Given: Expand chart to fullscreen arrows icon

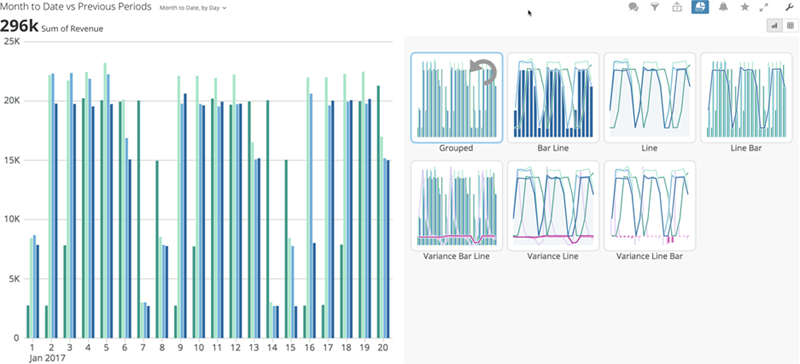Looking at the screenshot, I should click(764, 7).
